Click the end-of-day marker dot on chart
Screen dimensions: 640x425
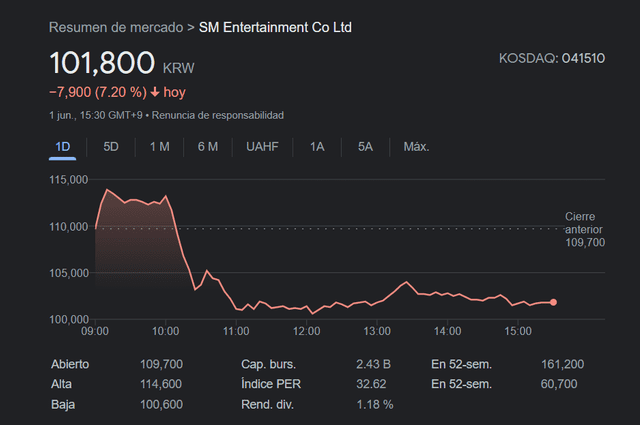click(553, 302)
